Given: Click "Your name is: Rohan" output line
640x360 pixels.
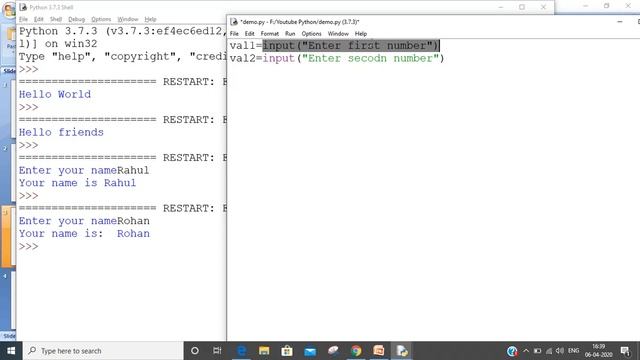Looking at the screenshot, I should point(84,233).
